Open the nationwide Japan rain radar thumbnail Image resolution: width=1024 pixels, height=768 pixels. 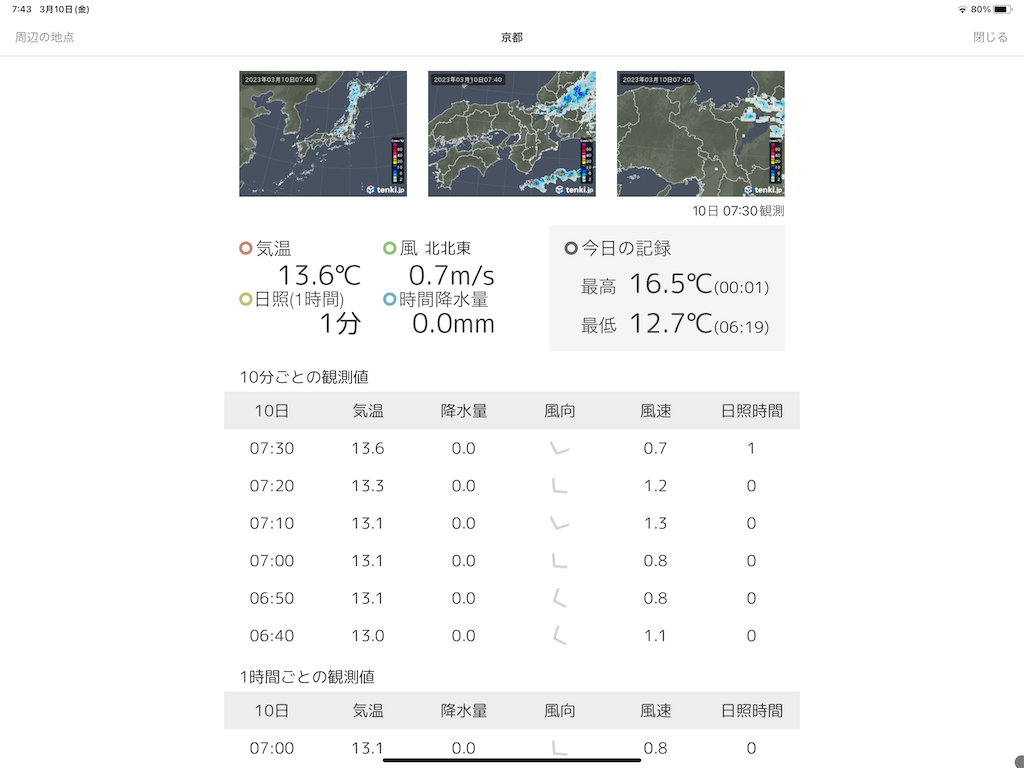[323, 133]
